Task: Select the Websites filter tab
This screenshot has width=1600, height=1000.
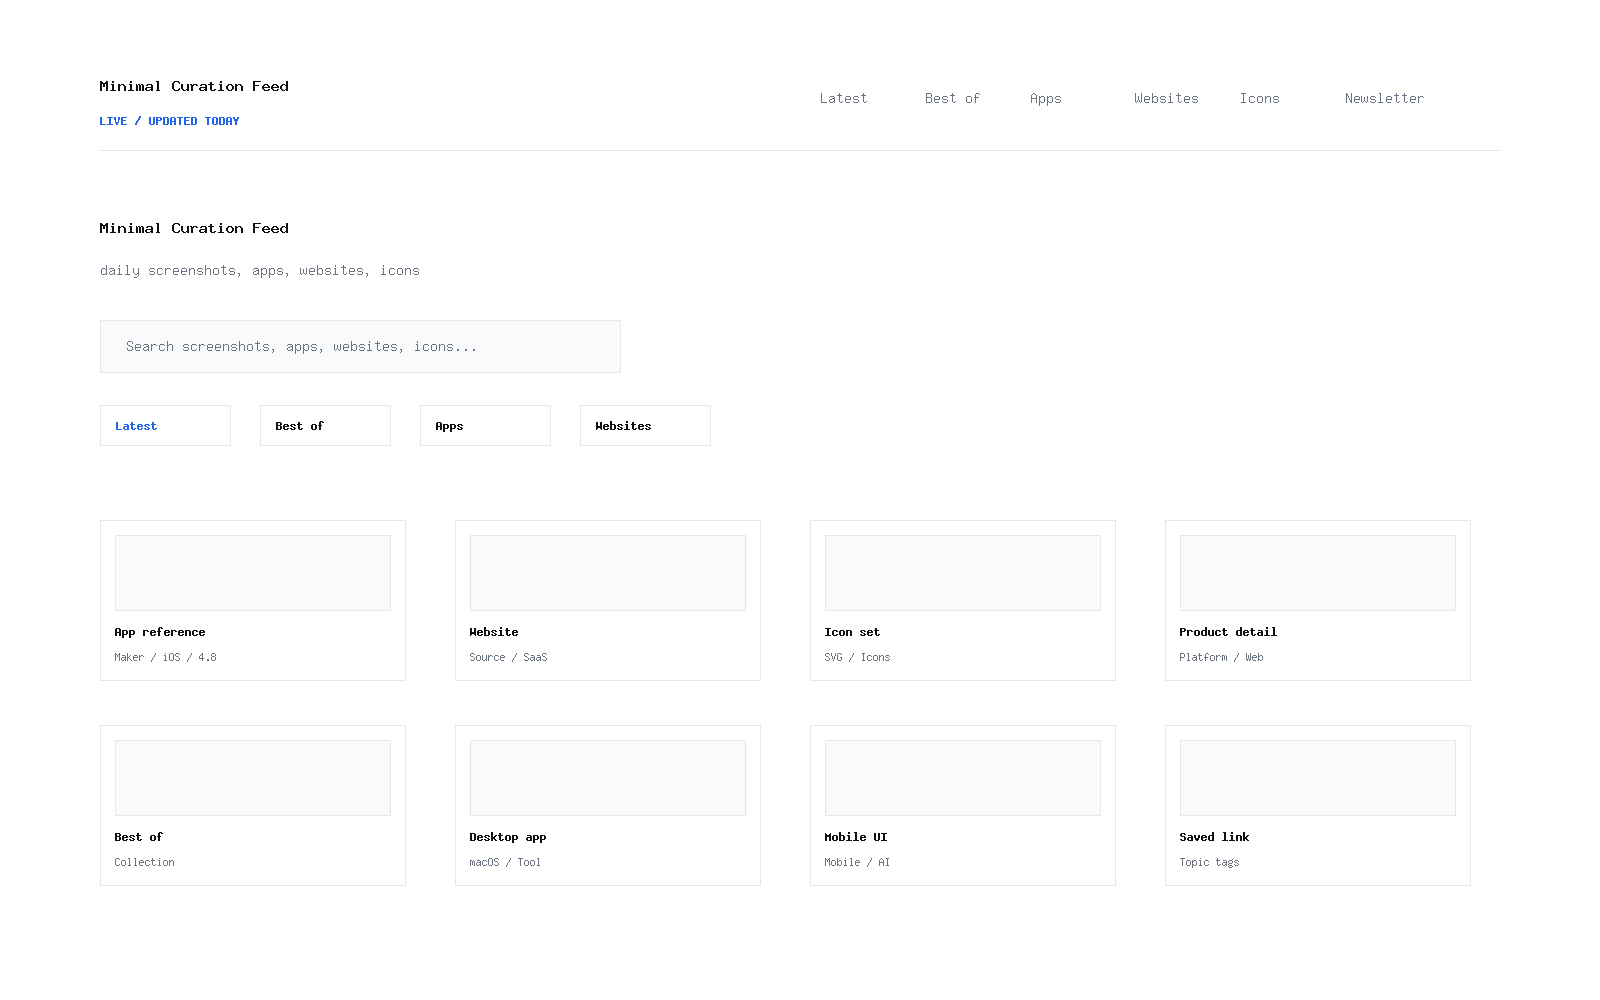Action: [x=645, y=425]
